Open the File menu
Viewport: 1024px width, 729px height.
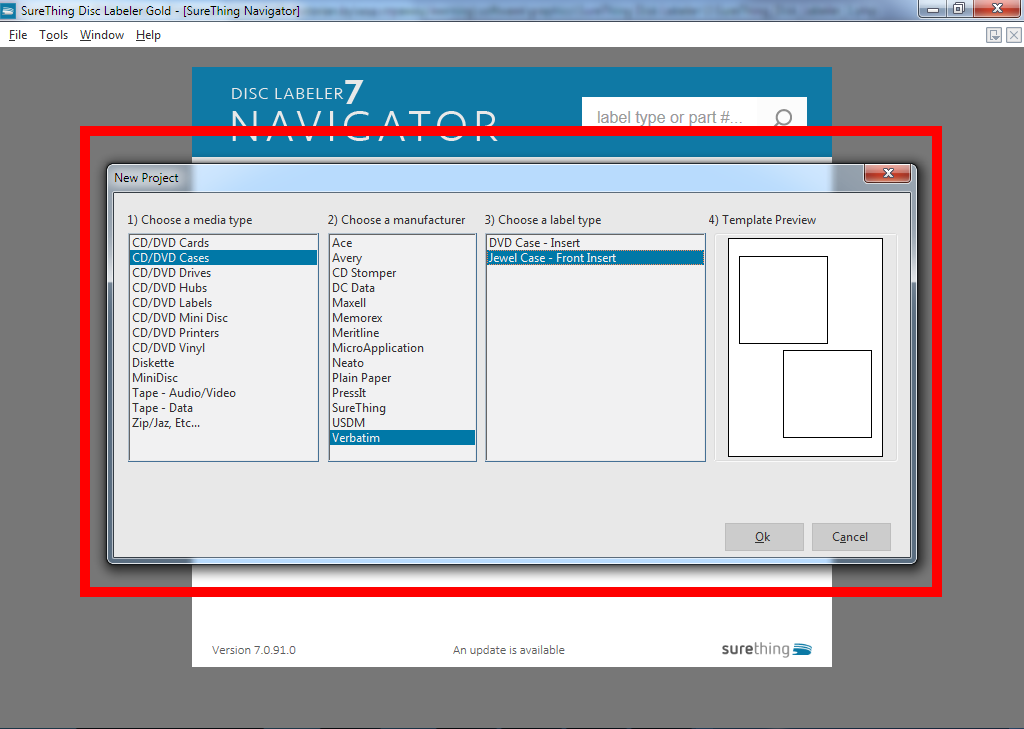(x=18, y=35)
